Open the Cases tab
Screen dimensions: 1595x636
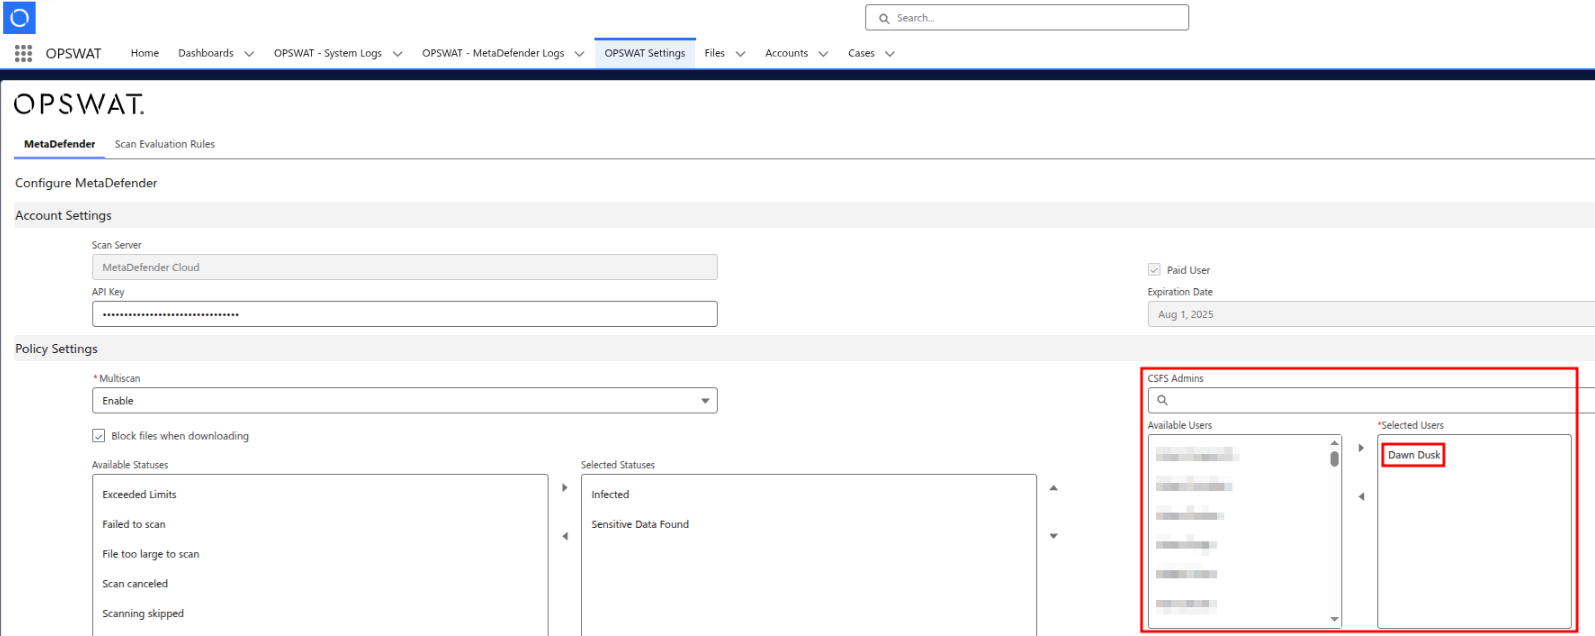(861, 54)
